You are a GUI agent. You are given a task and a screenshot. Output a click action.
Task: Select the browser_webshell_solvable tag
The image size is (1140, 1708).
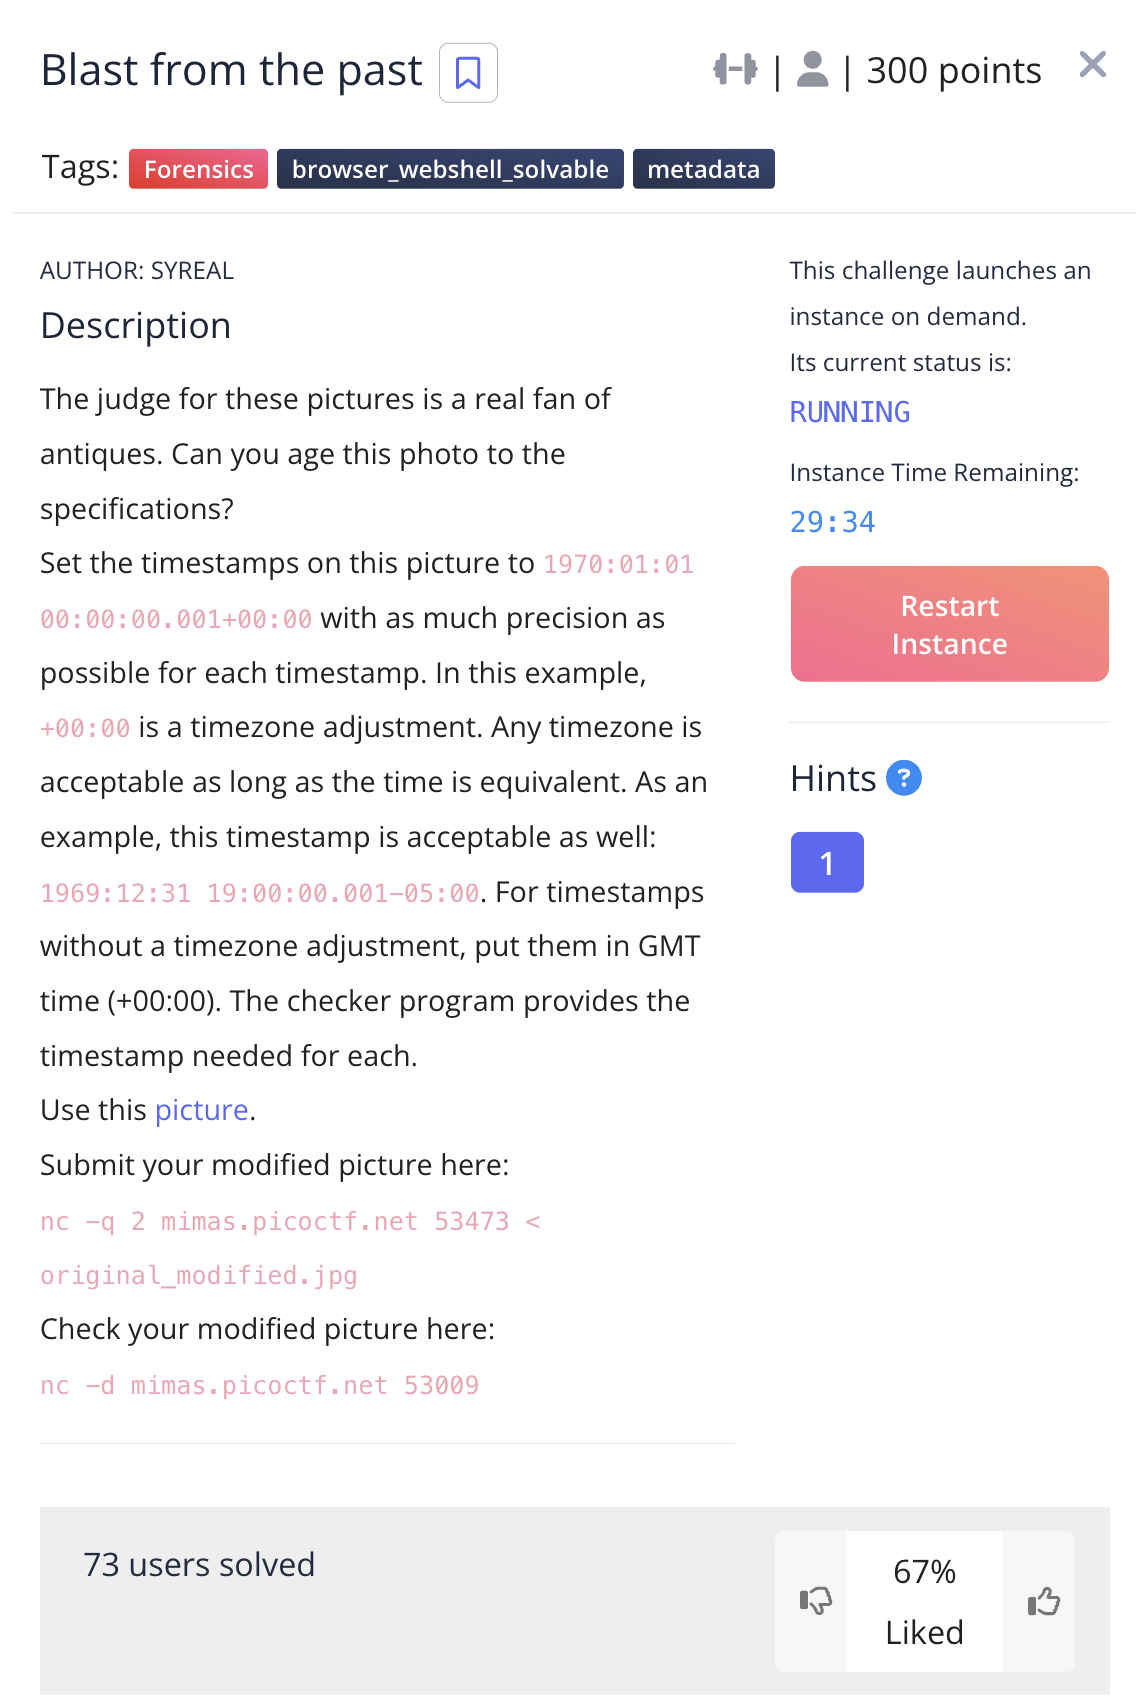pyautogui.click(x=450, y=169)
